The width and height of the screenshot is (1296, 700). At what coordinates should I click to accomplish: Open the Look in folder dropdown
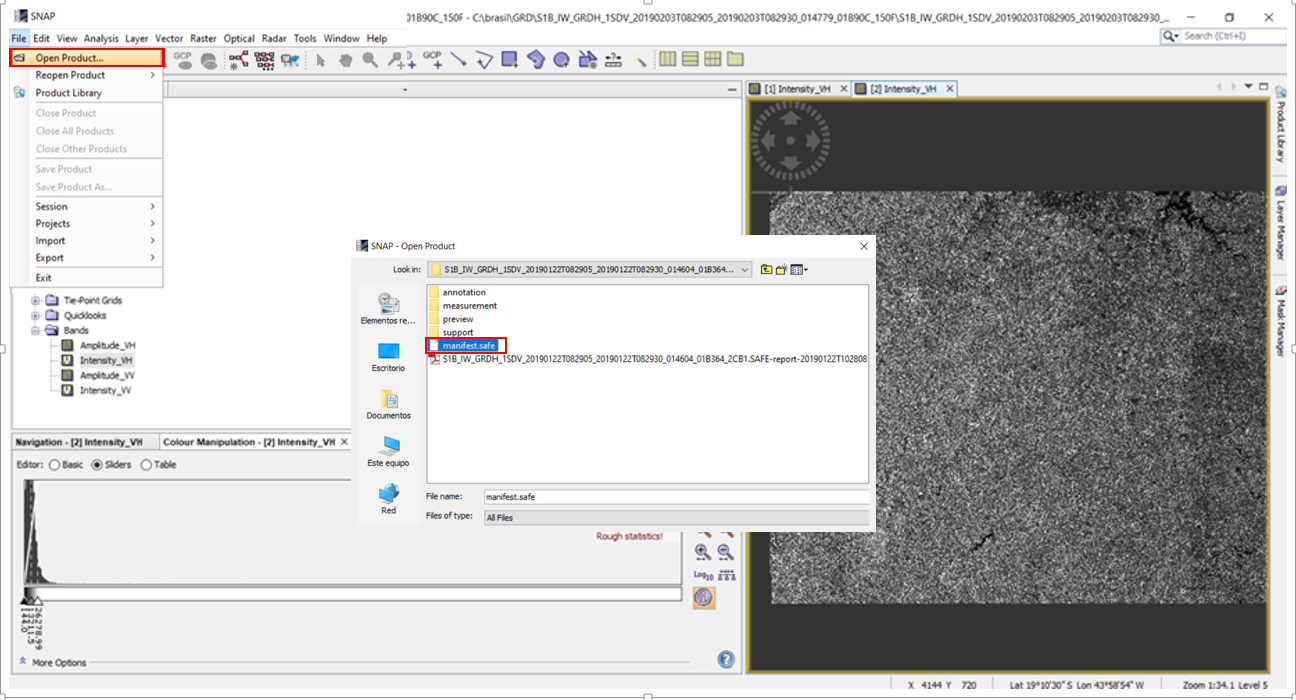coord(745,269)
